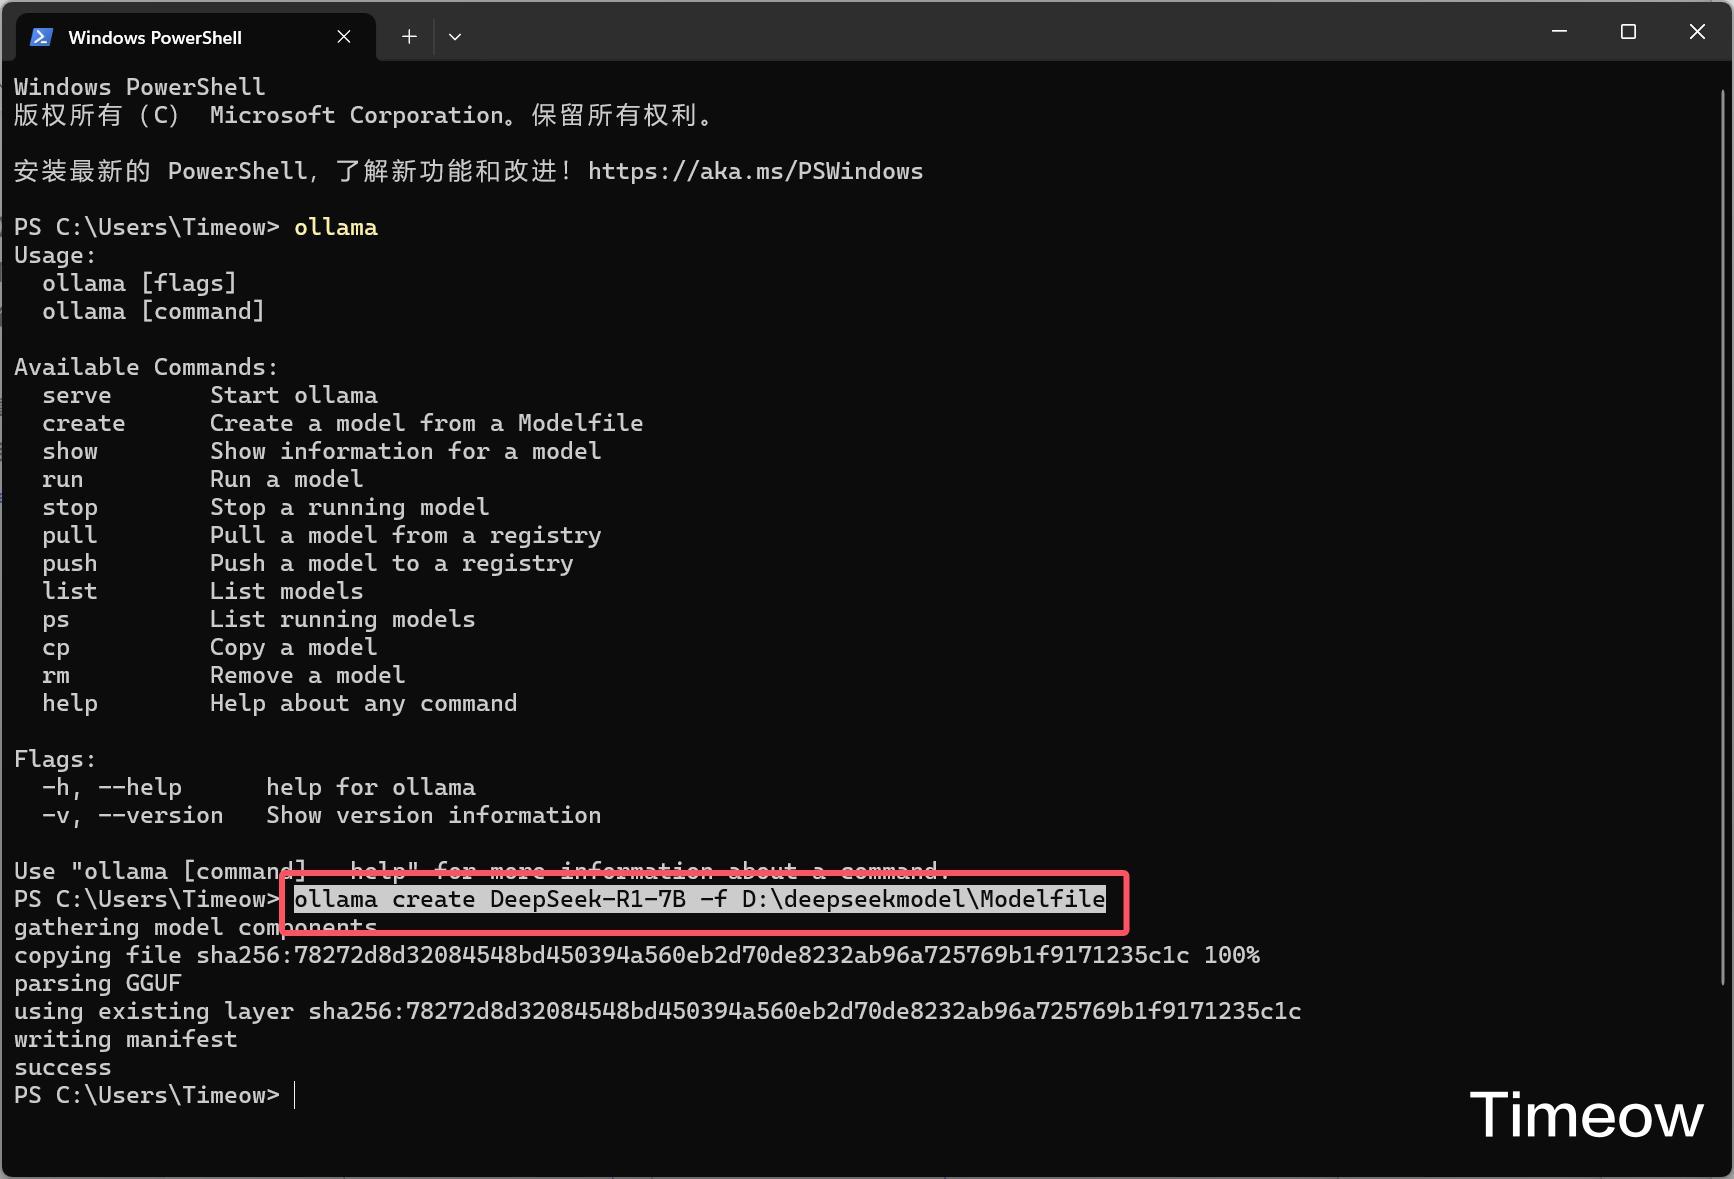This screenshot has height=1179, width=1734.
Task: Click the PowerShell icon on the tab
Action: [x=41, y=37]
